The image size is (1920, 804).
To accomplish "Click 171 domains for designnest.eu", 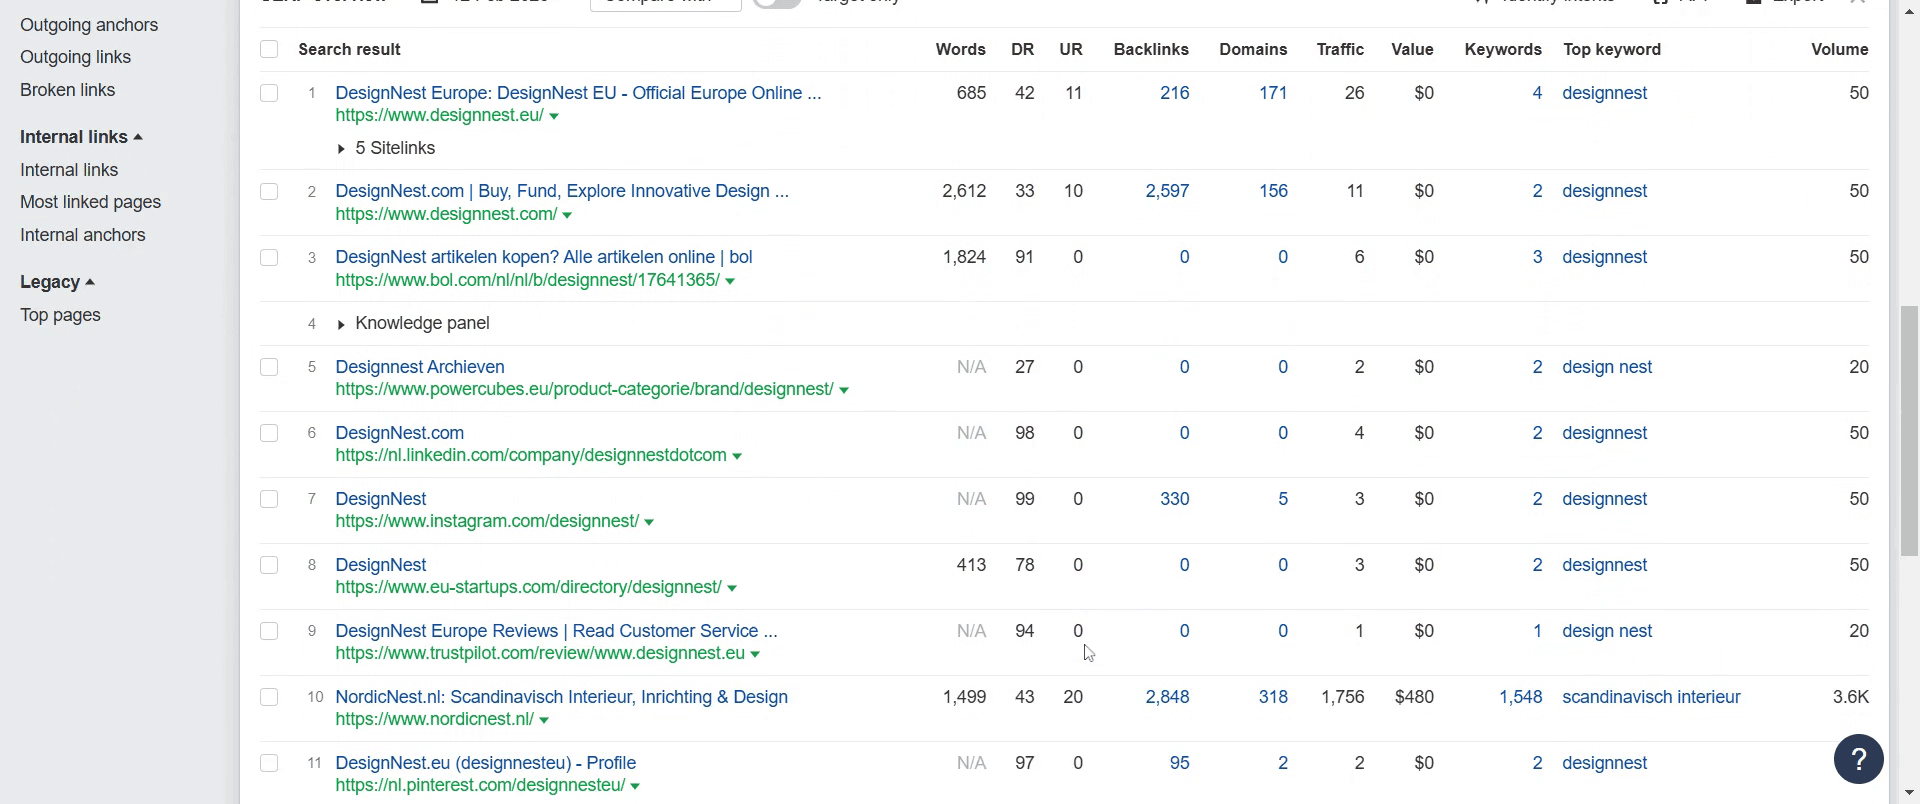I will pyautogui.click(x=1273, y=93).
